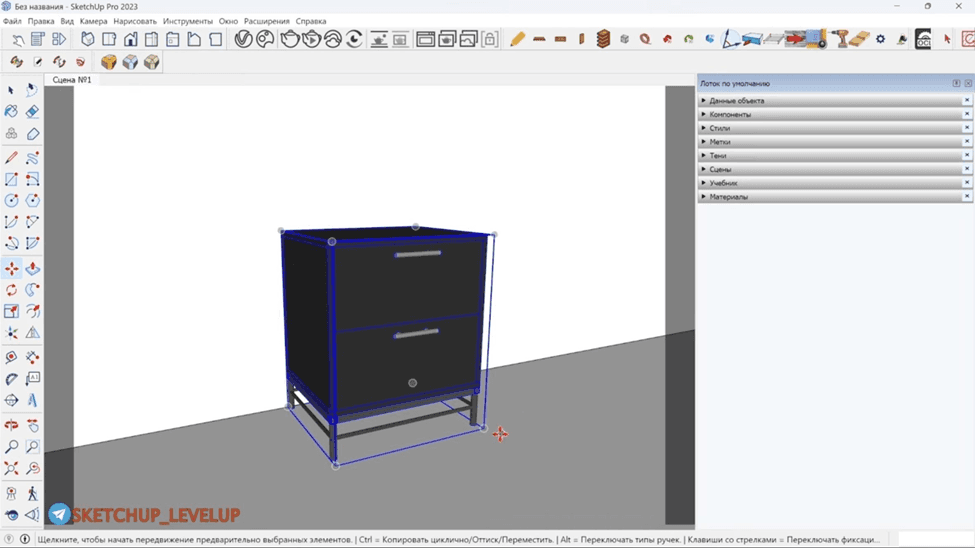Click the info icon in status bar

[25, 539]
